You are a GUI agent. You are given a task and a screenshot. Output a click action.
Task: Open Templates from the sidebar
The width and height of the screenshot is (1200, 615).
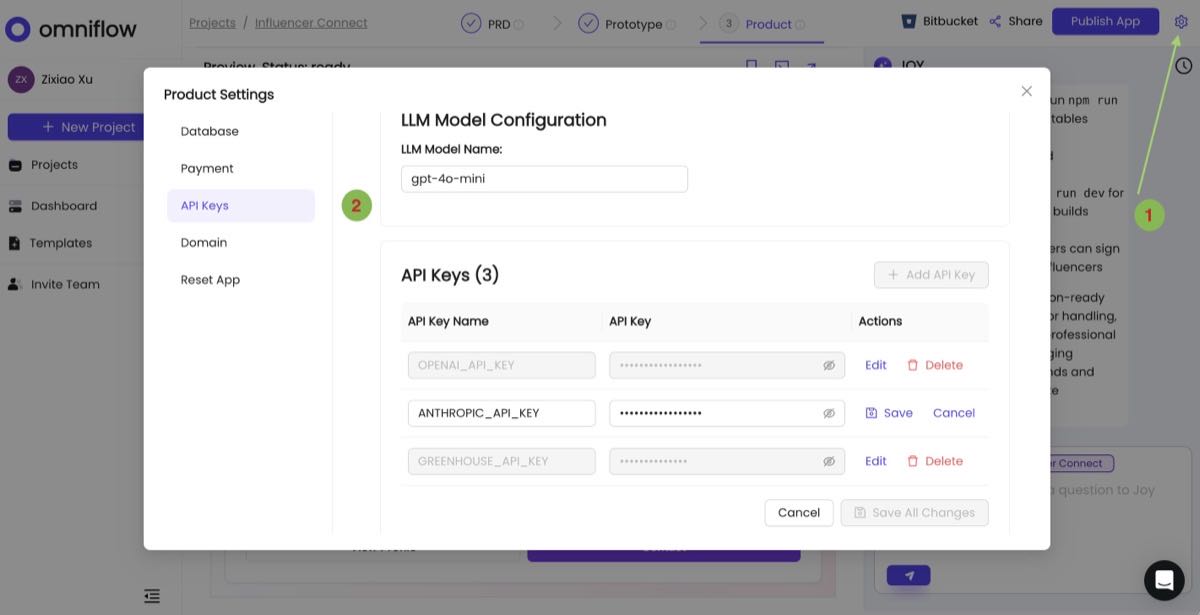62,242
